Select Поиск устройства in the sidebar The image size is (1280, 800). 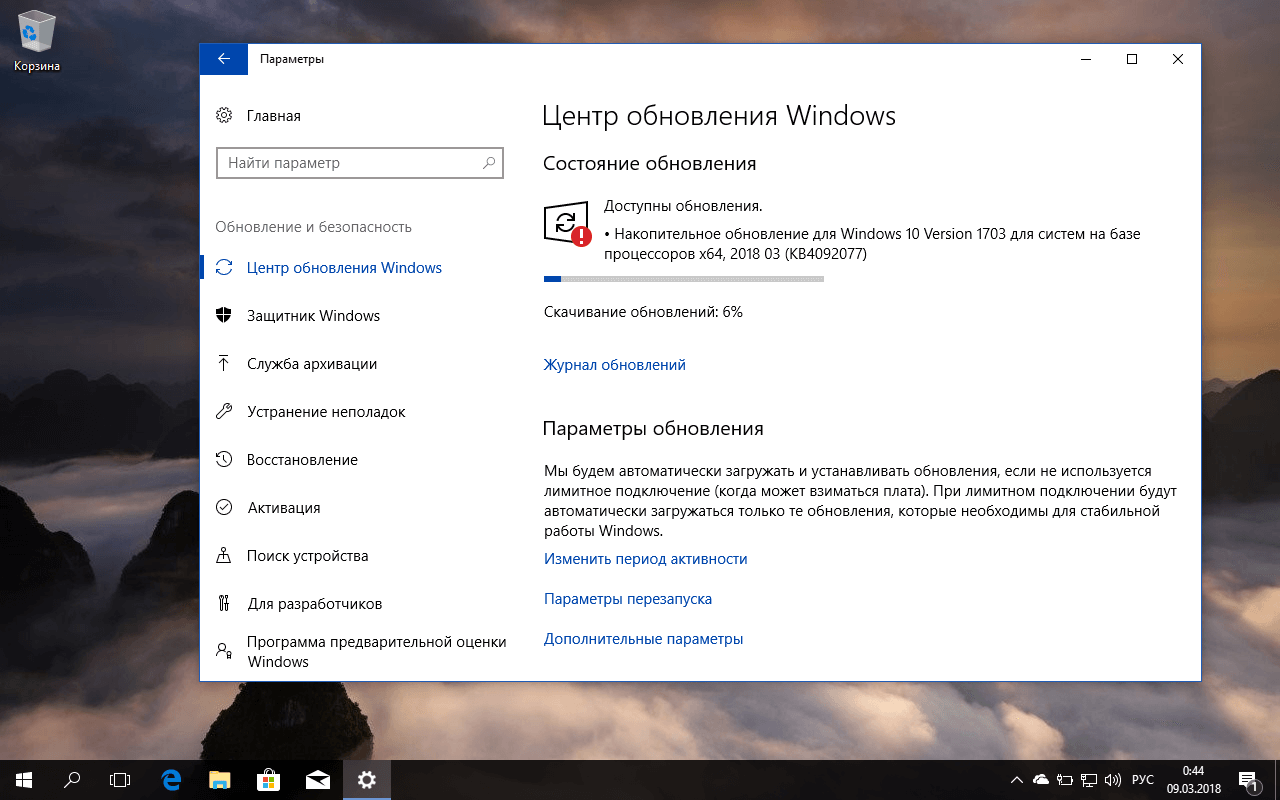click(308, 555)
